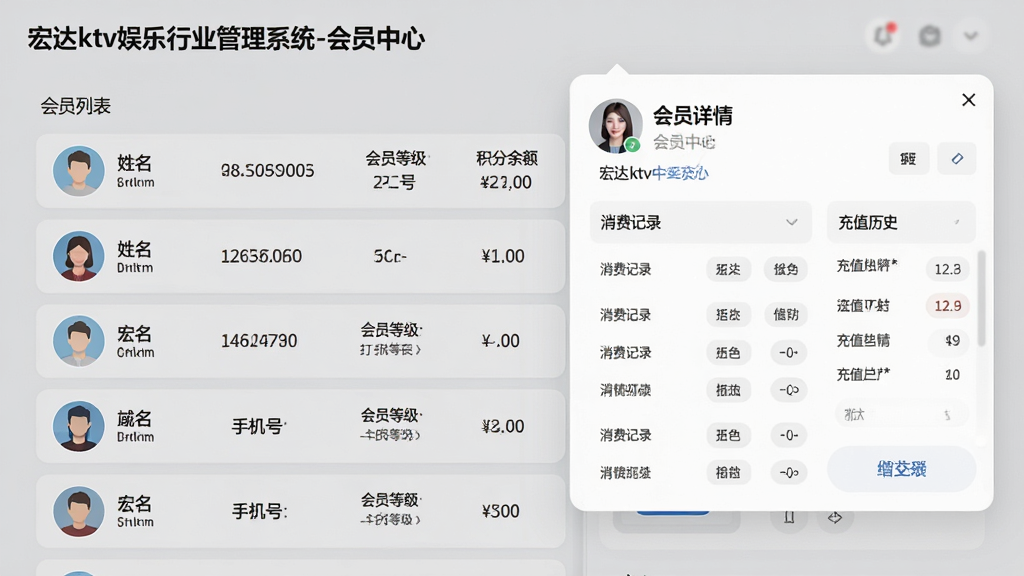Click the second chip in the second 消费记录 row
This screenshot has height=576, width=1024.
pyautogui.click(x=786, y=315)
